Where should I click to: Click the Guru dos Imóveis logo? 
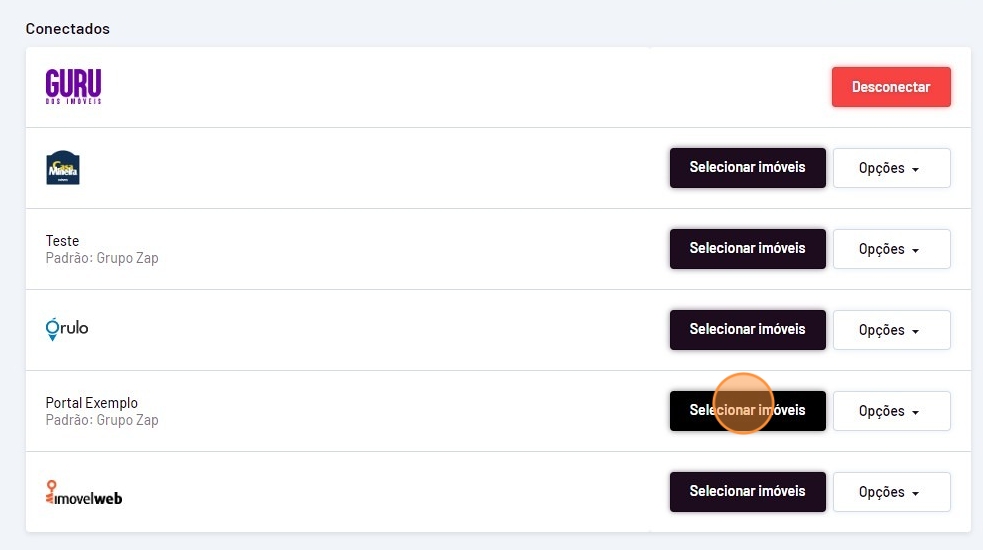point(73,87)
